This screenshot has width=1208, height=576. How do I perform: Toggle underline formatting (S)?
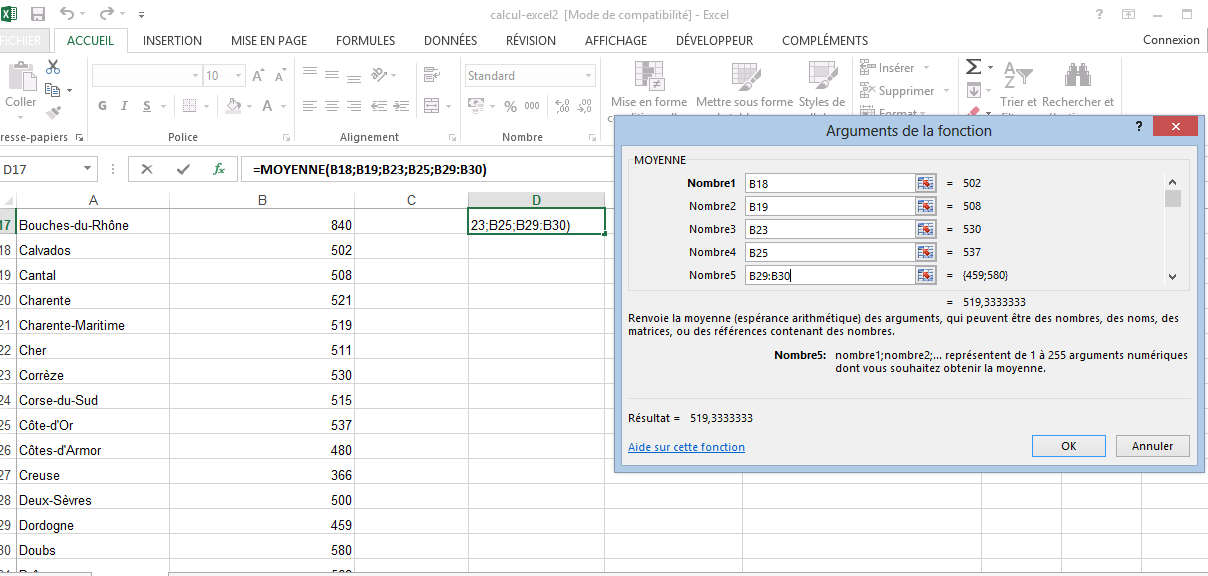click(147, 106)
